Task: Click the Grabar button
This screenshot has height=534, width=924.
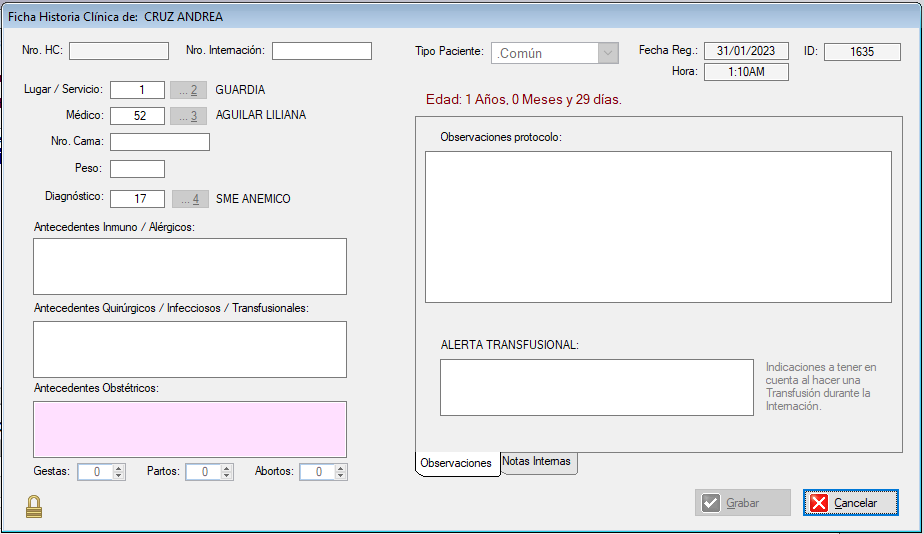Action: pyautogui.click(x=742, y=503)
